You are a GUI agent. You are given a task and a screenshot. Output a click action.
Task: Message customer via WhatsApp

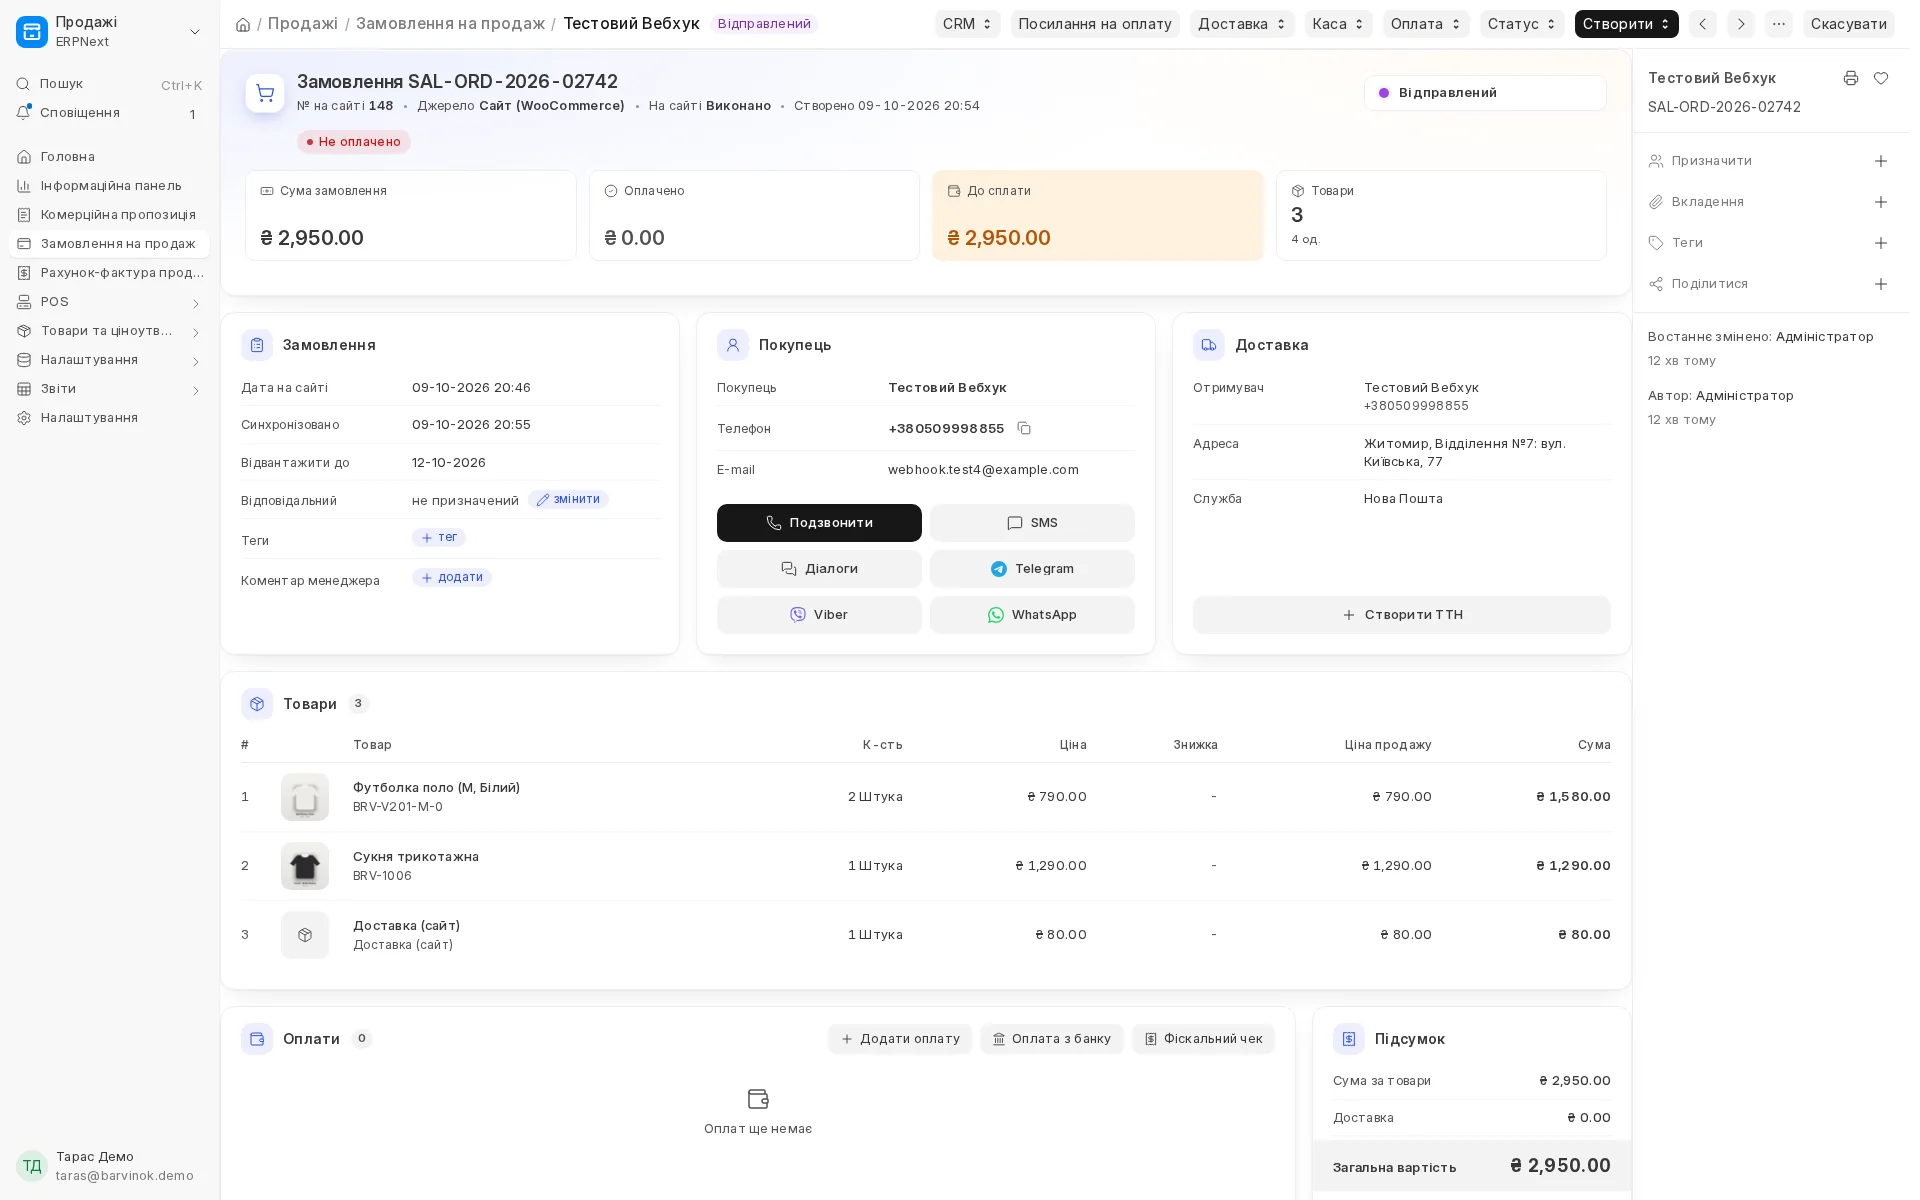point(1032,615)
